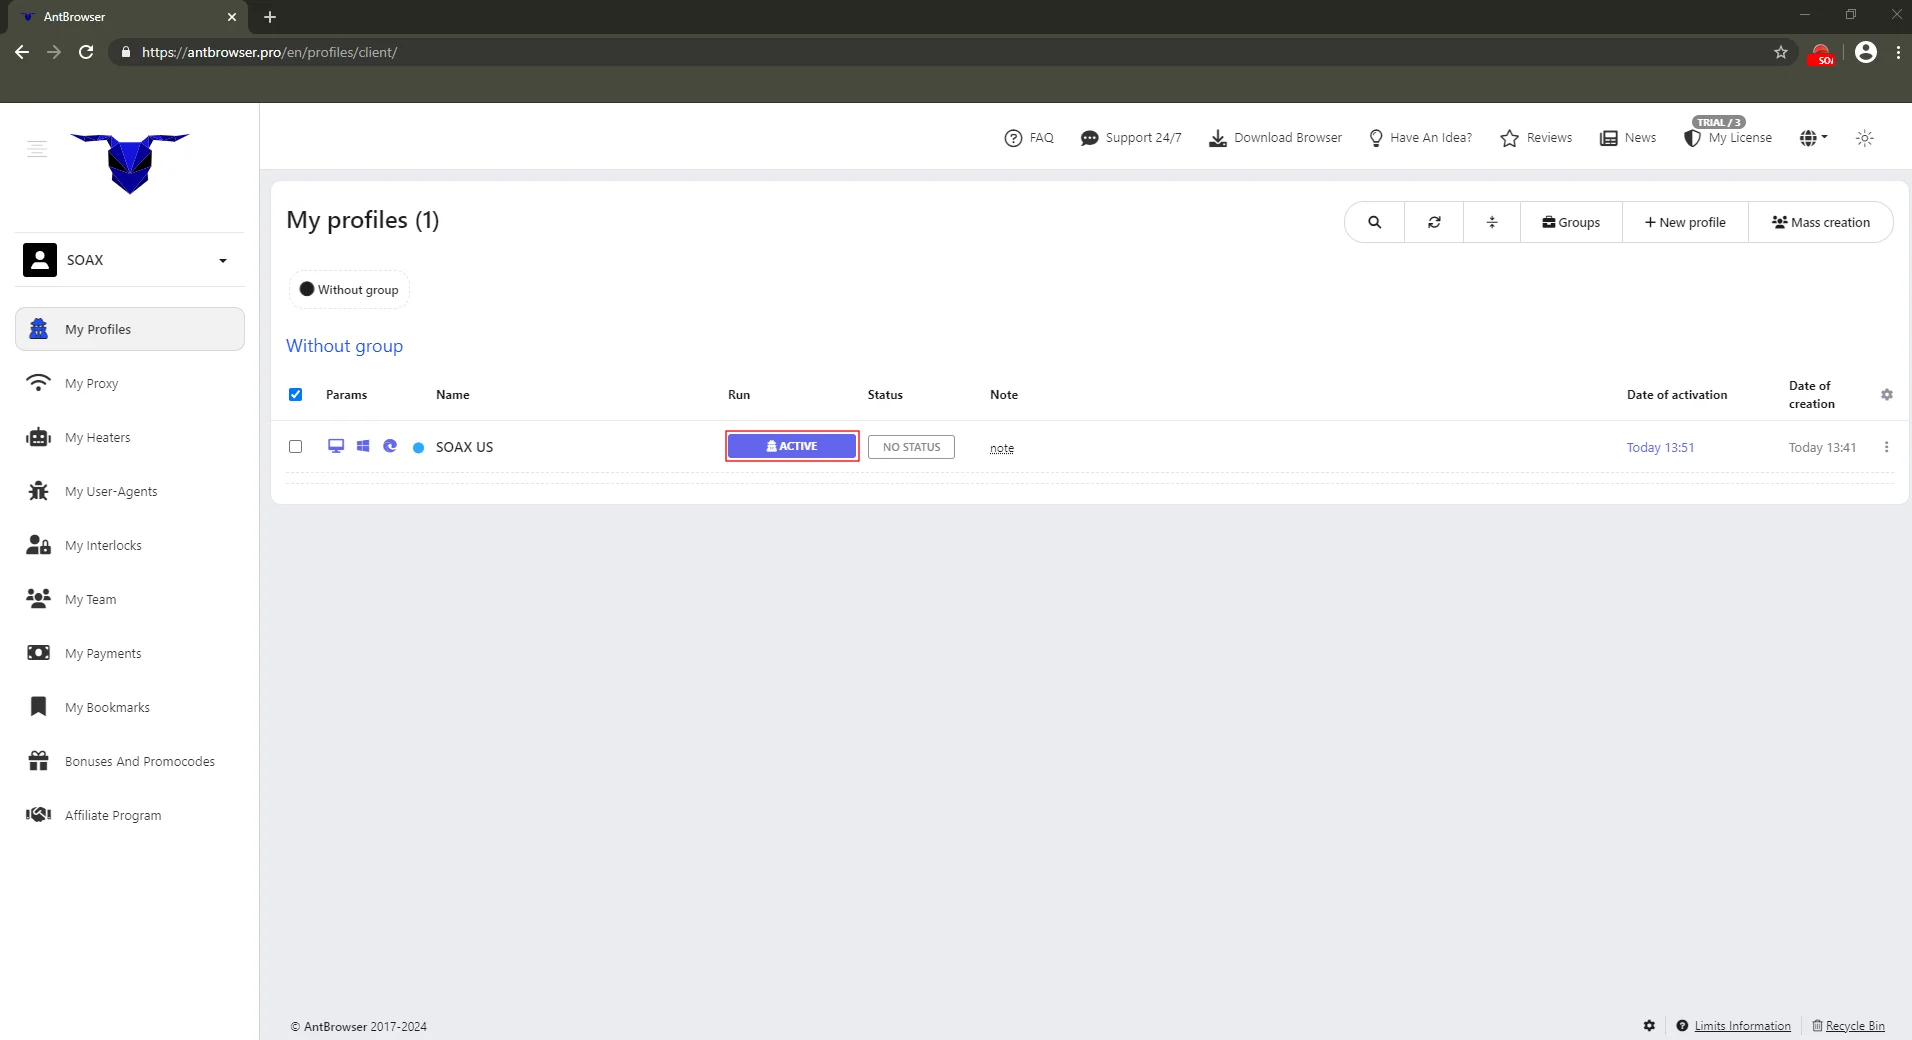The width and height of the screenshot is (1912, 1040).
Task: Open the language globe dropdown
Action: [1812, 138]
